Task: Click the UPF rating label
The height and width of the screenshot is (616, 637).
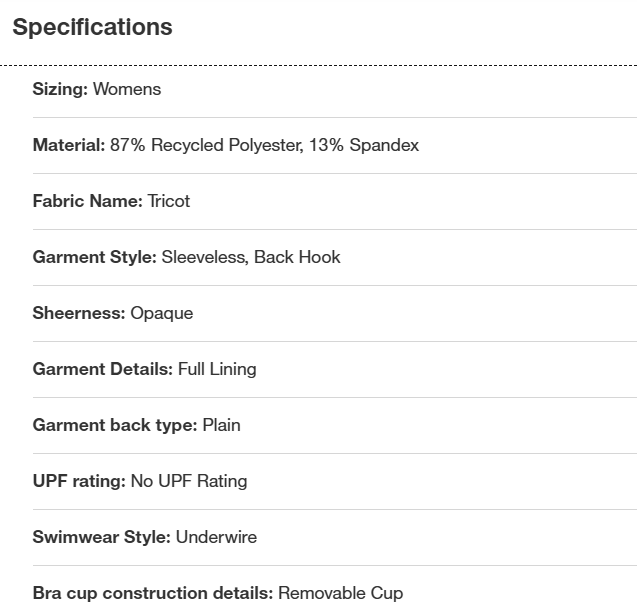Action: point(79,481)
